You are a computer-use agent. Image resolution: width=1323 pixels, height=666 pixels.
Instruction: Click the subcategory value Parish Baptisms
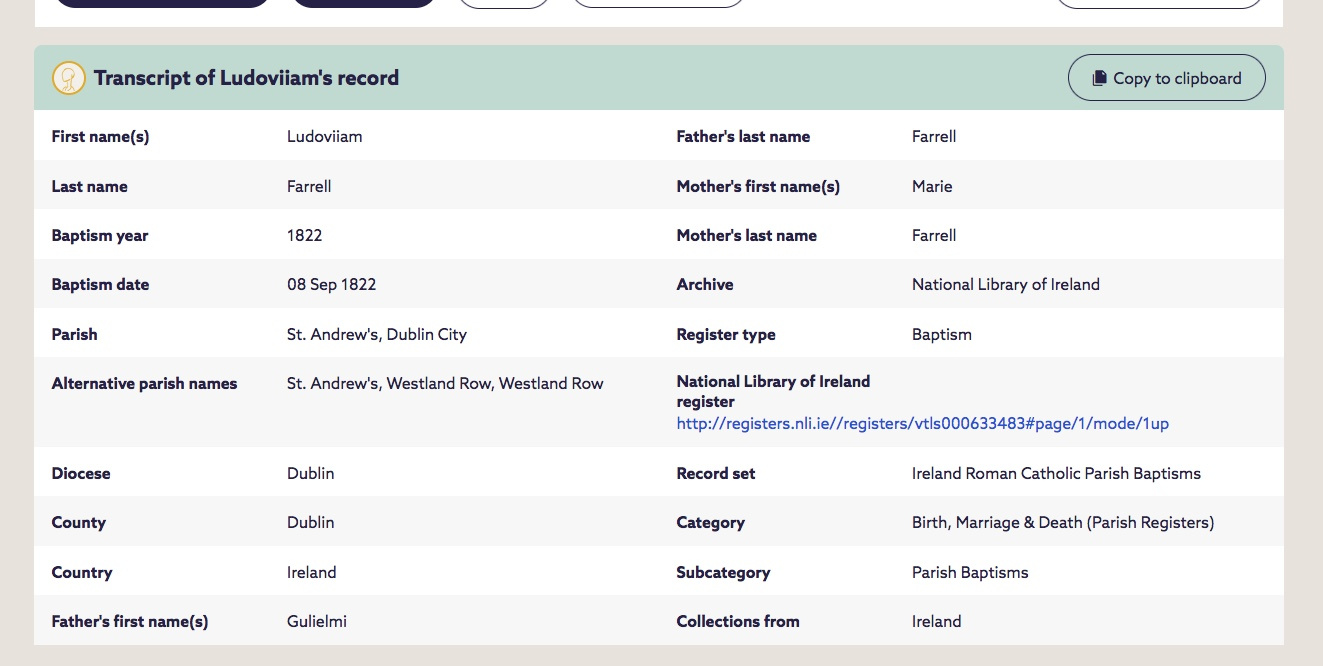[970, 572]
